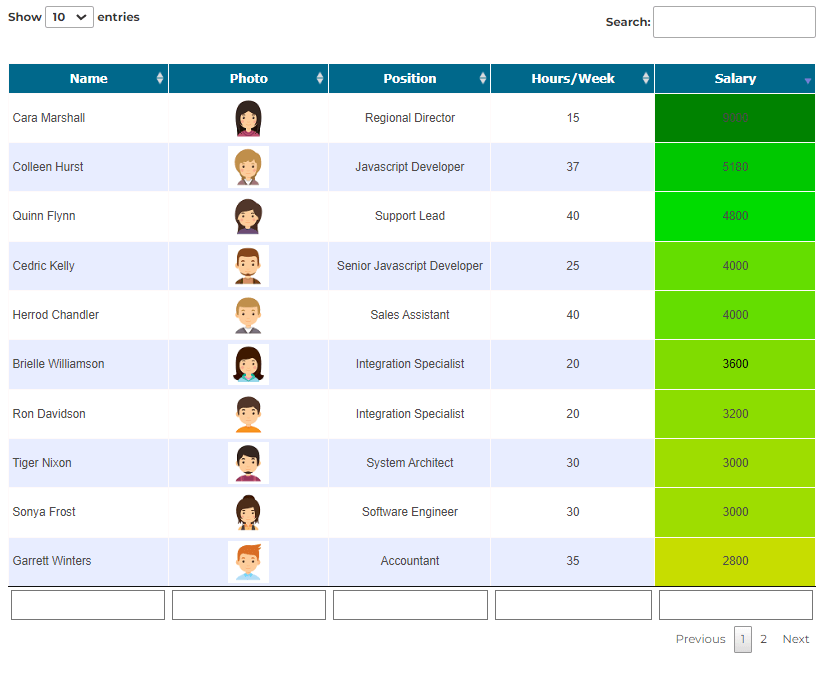Viewport: 827px width, 673px height.
Task: Reverse the Salary column sort arrow
Action: tap(807, 81)
